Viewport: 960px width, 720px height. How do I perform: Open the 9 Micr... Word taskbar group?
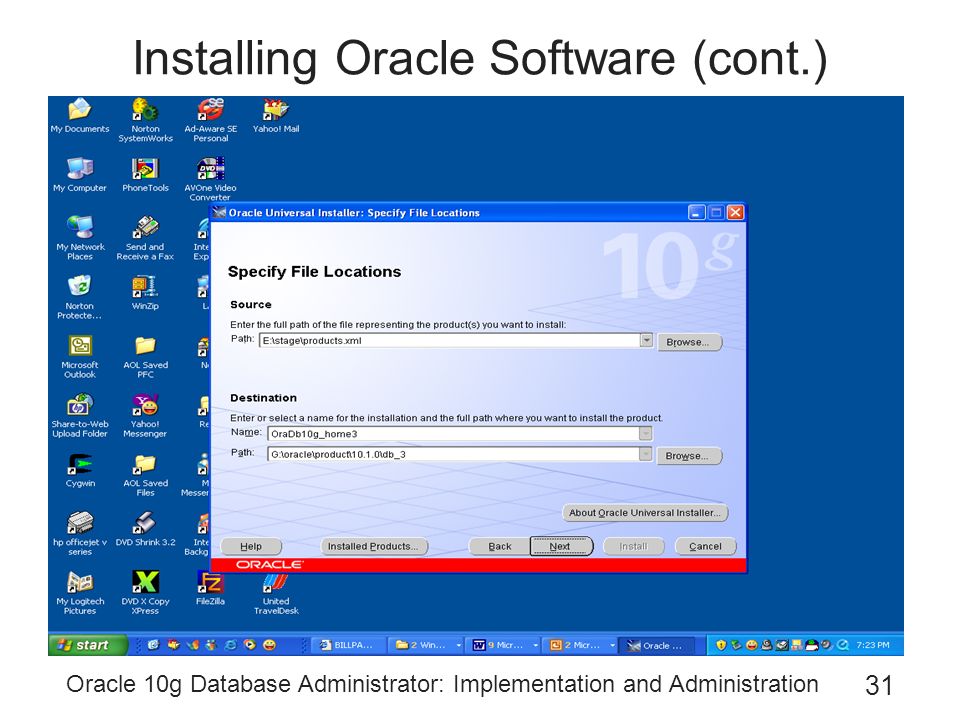(504, 645)
